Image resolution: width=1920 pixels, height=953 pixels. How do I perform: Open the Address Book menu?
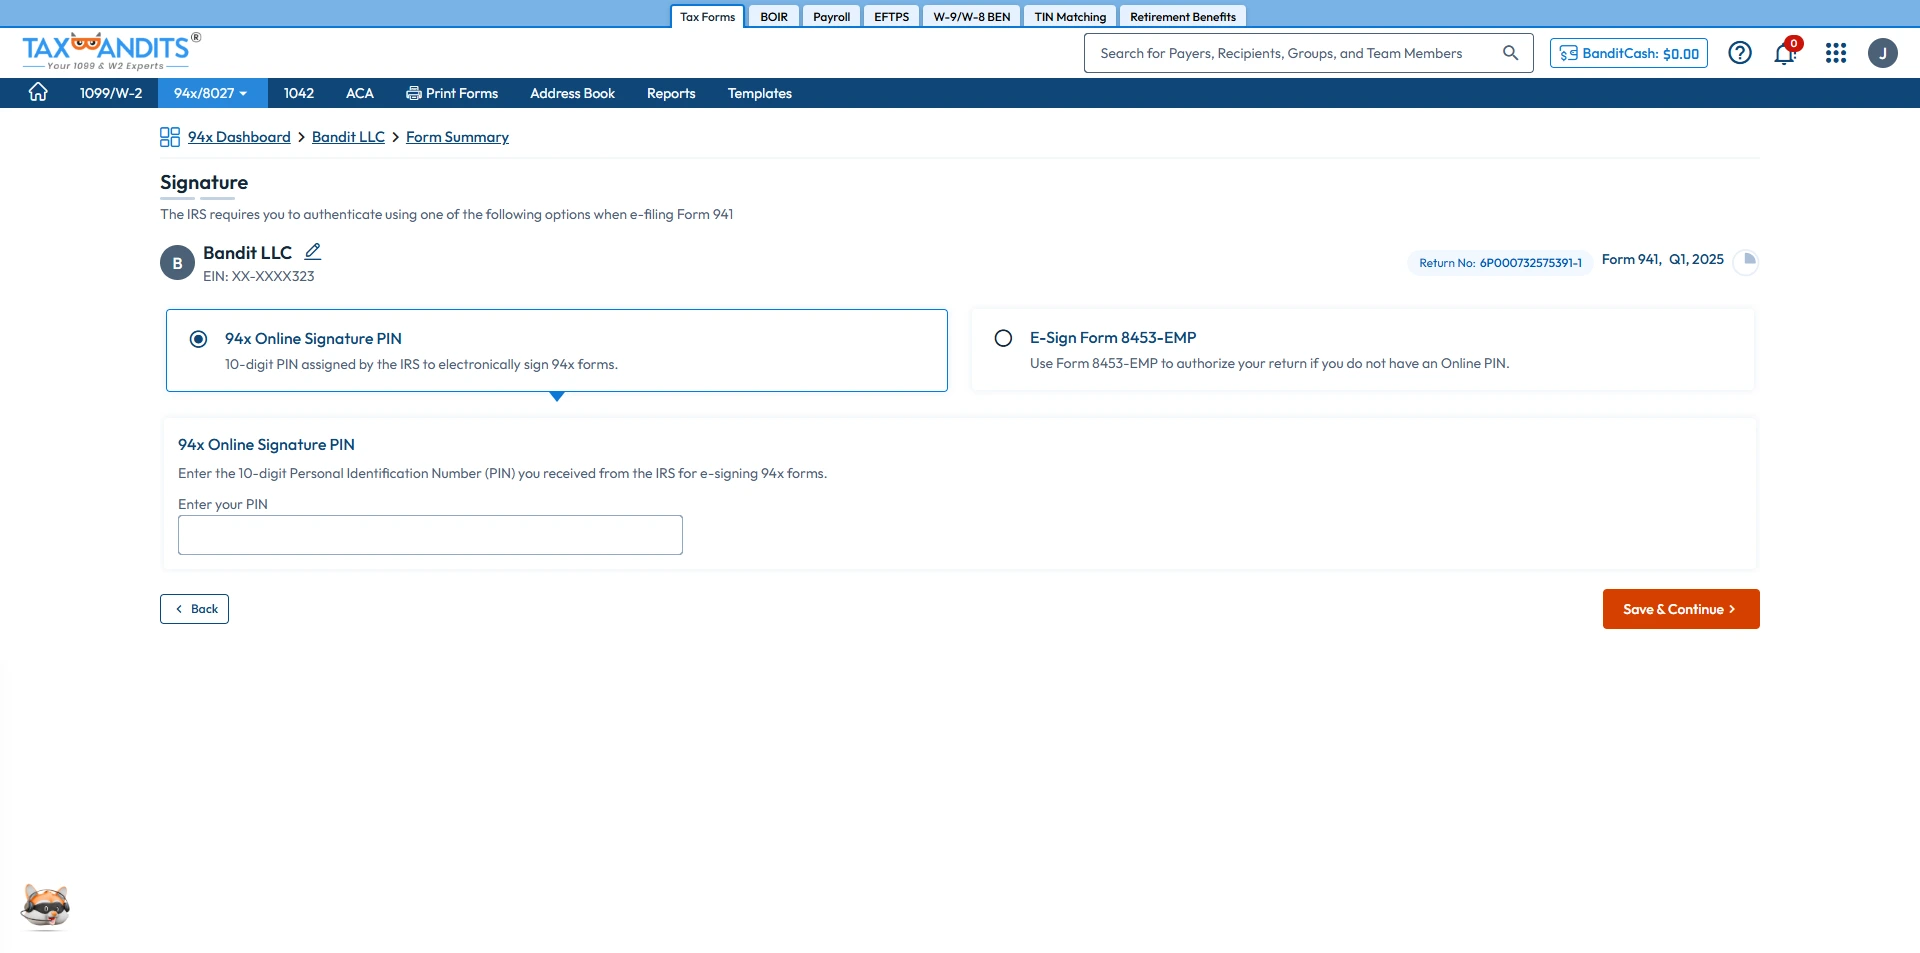(x=573, y=93)
